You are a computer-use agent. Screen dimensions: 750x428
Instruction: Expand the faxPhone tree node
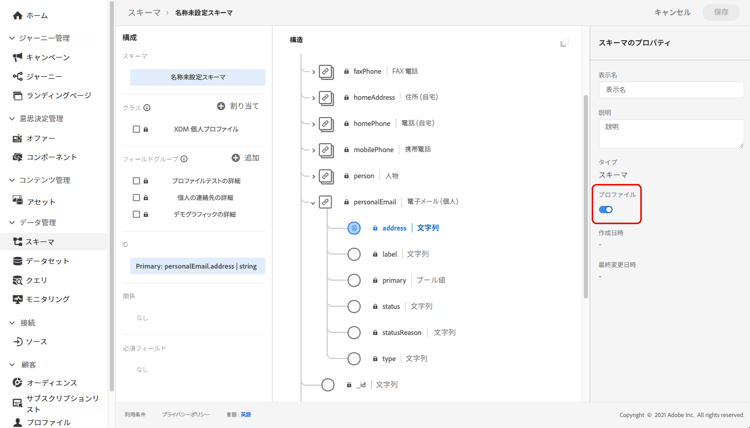tap(313, 72)
